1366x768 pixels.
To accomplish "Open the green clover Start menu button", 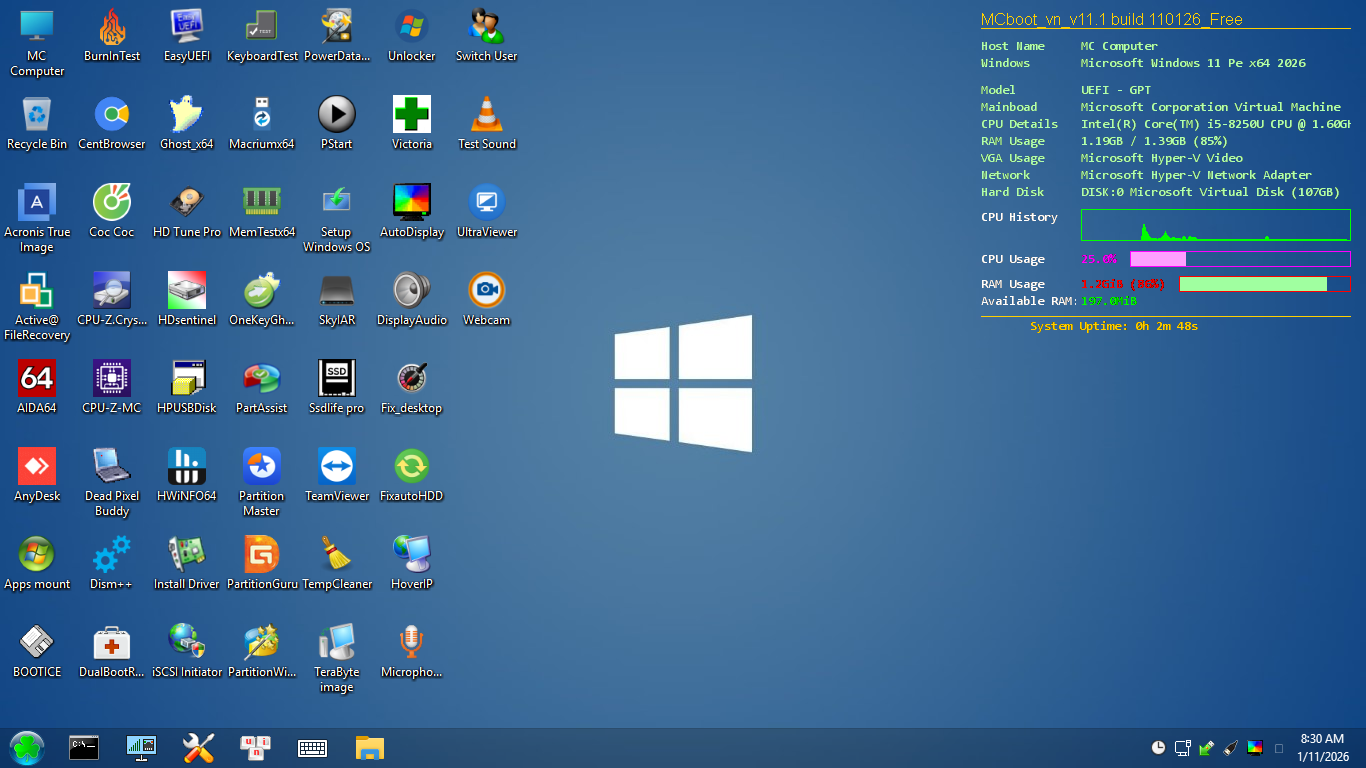I will pyautogui.click(x=27, y=748).
